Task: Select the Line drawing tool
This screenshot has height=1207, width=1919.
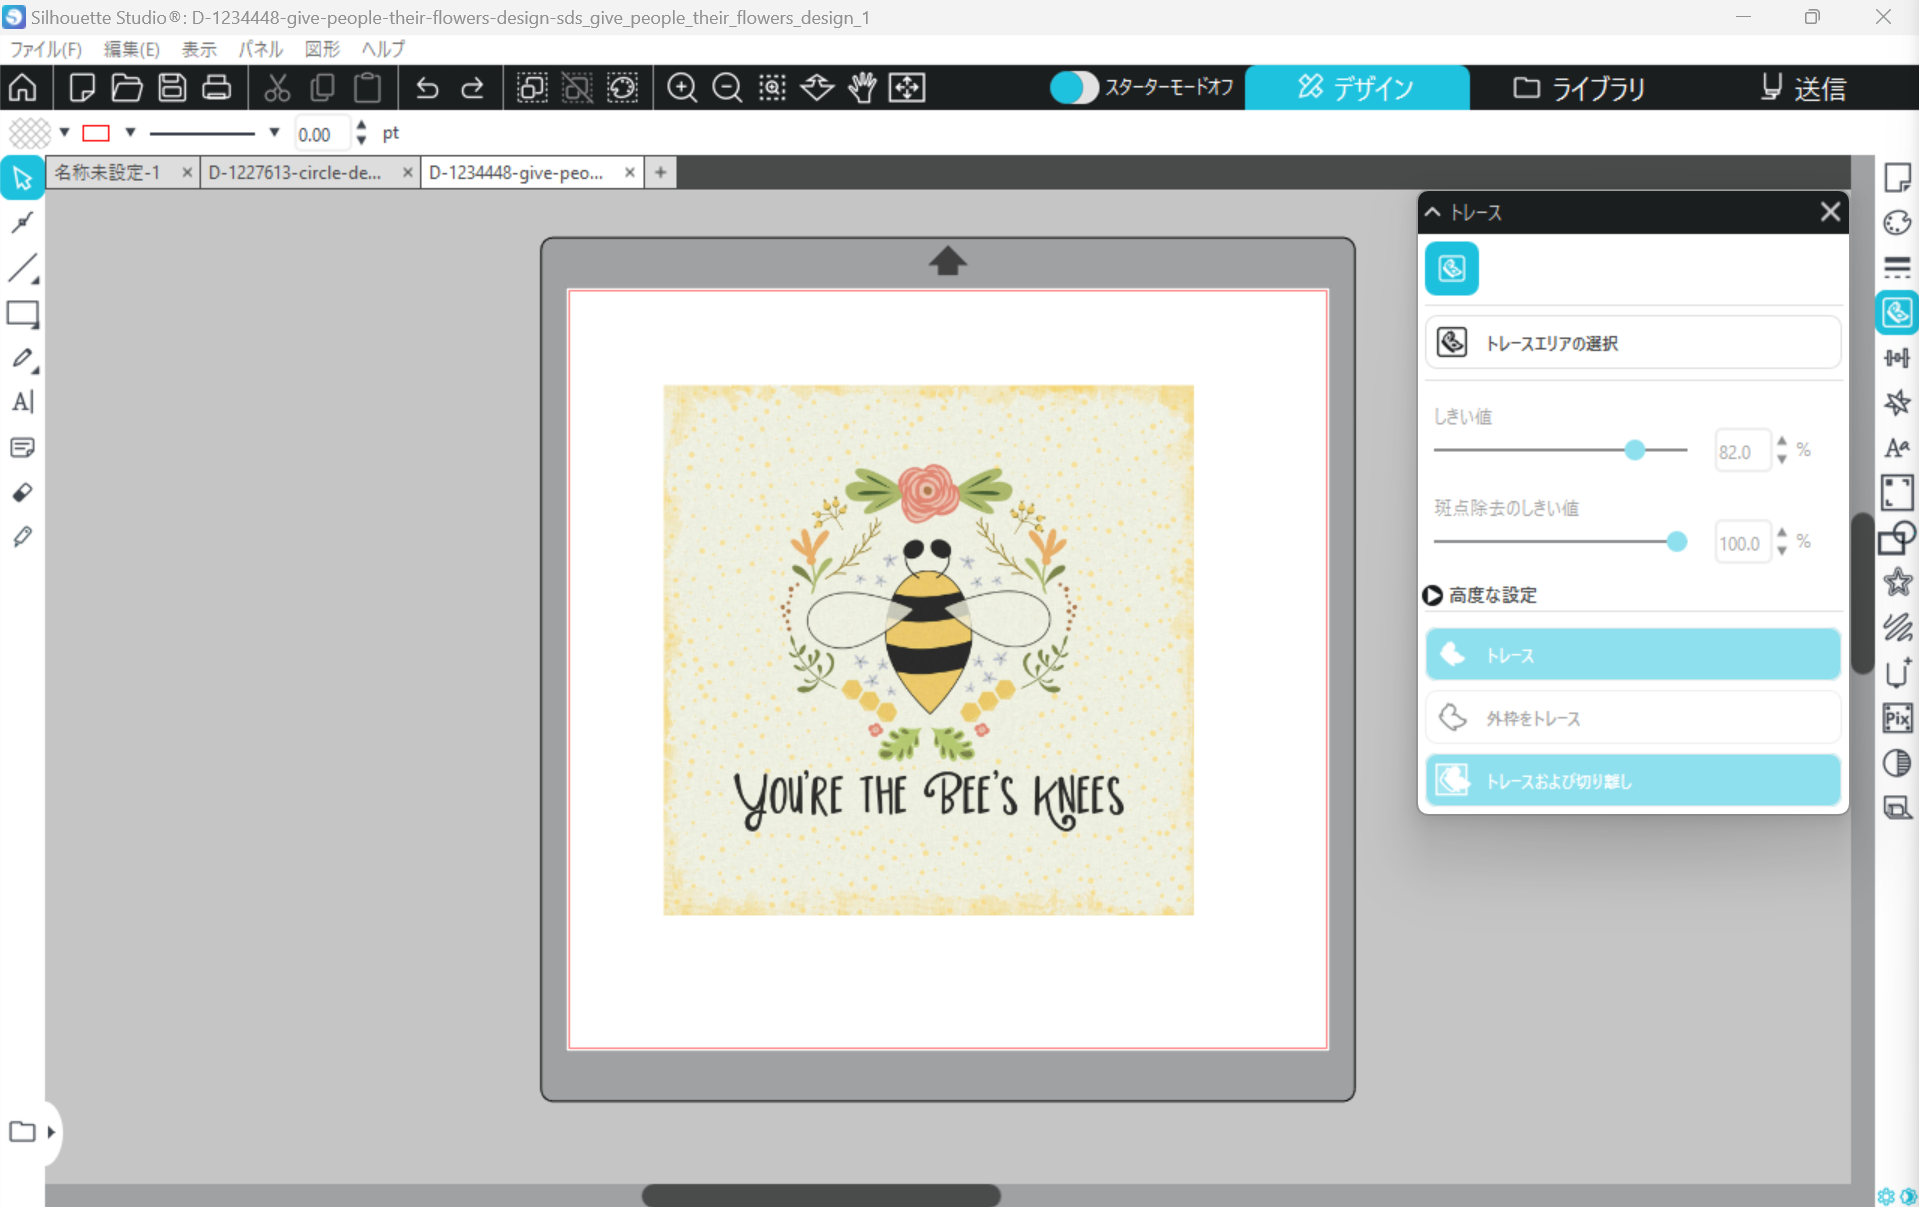Action: tap(22, 268)
